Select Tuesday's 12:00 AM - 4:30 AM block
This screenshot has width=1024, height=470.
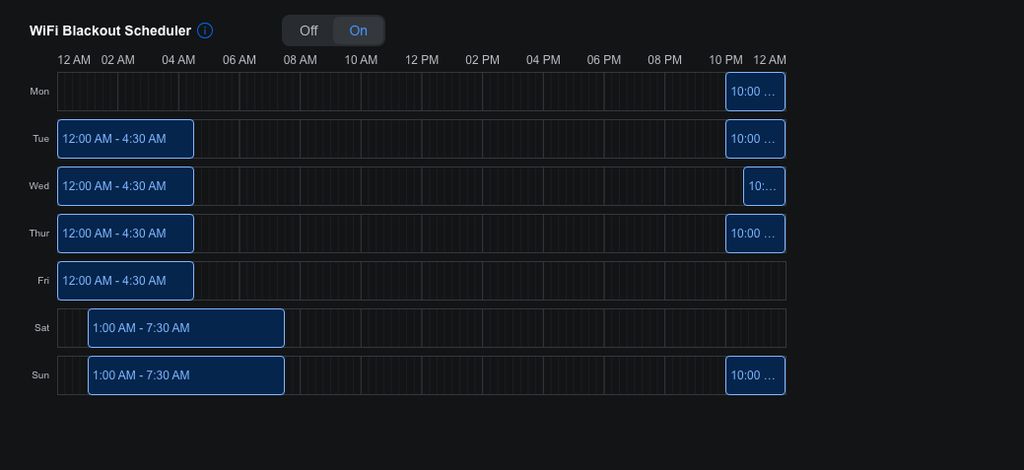click(x=125, y=139)
